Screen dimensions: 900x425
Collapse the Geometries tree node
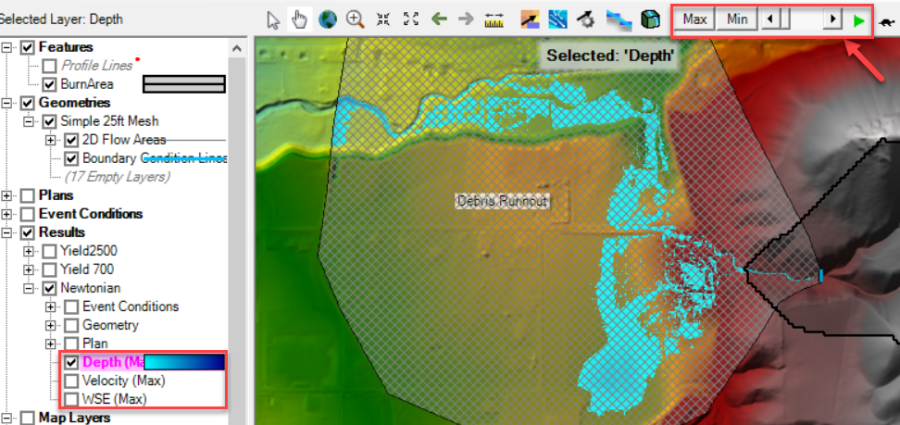point(9,103)
